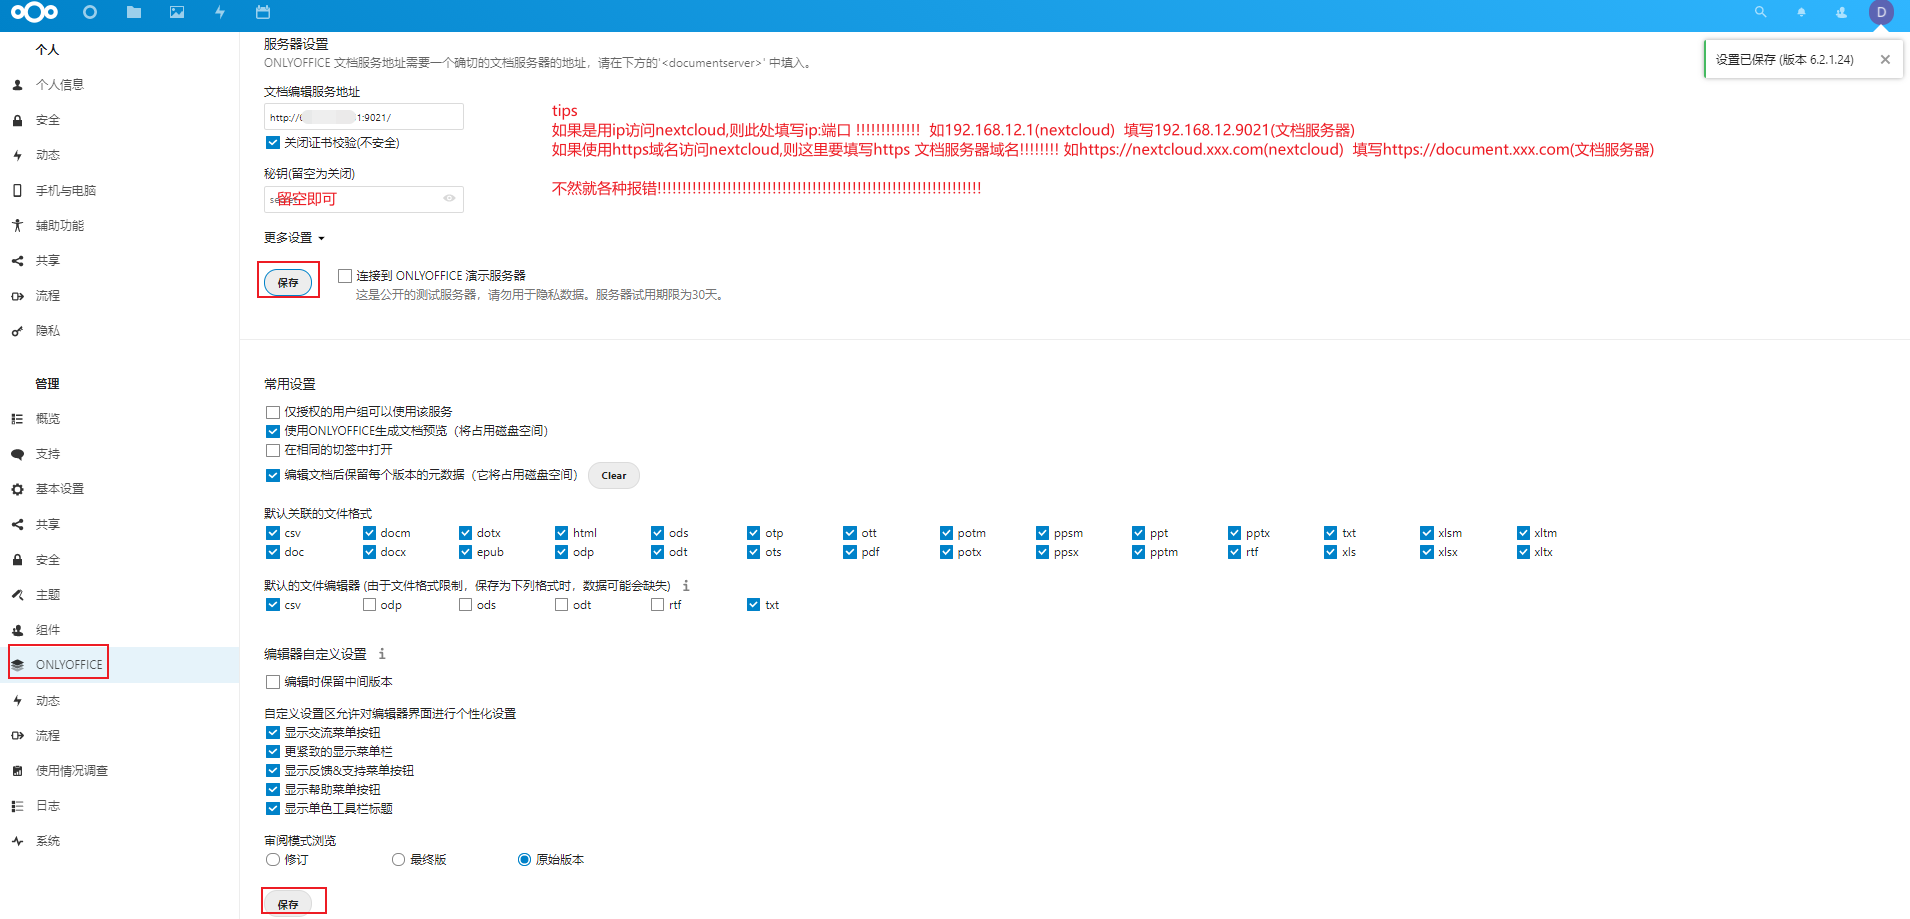
Task: Toggle txt default editor format checkbox
Action: 753,605
